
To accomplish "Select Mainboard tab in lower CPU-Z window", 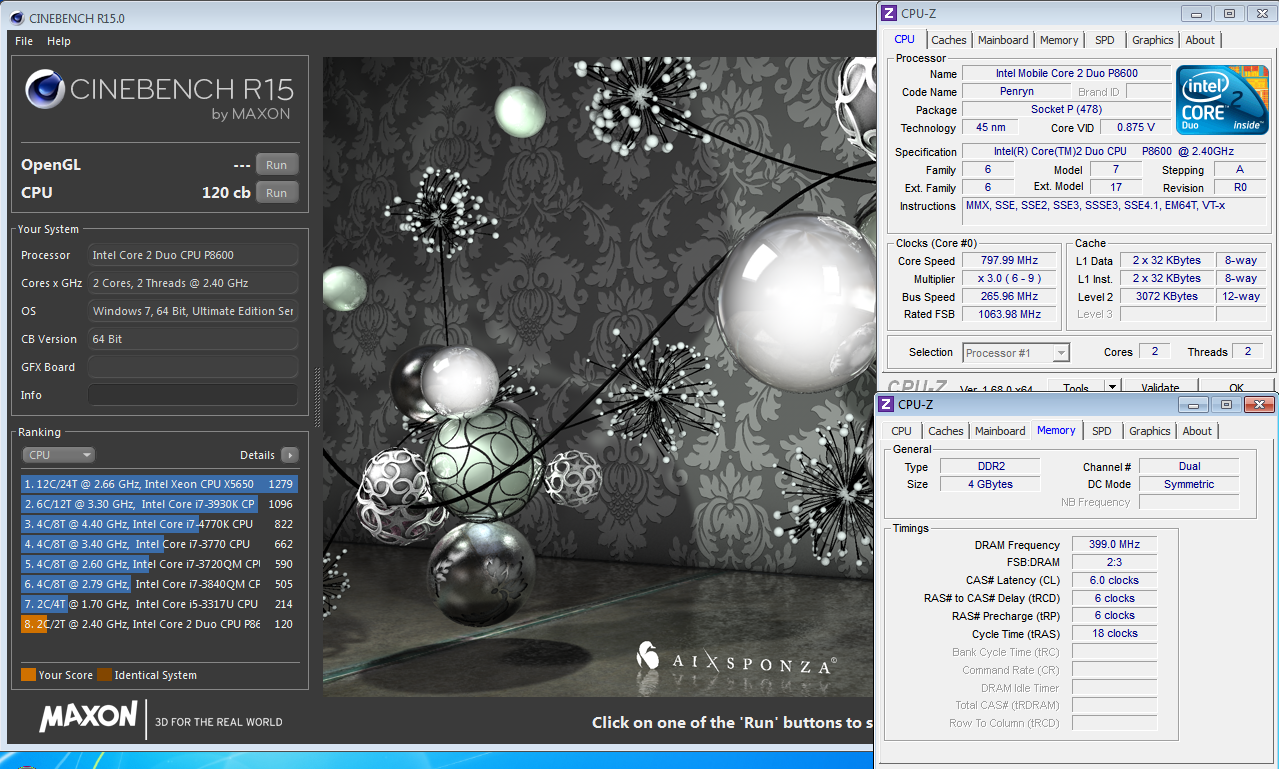I will 1000,431.
